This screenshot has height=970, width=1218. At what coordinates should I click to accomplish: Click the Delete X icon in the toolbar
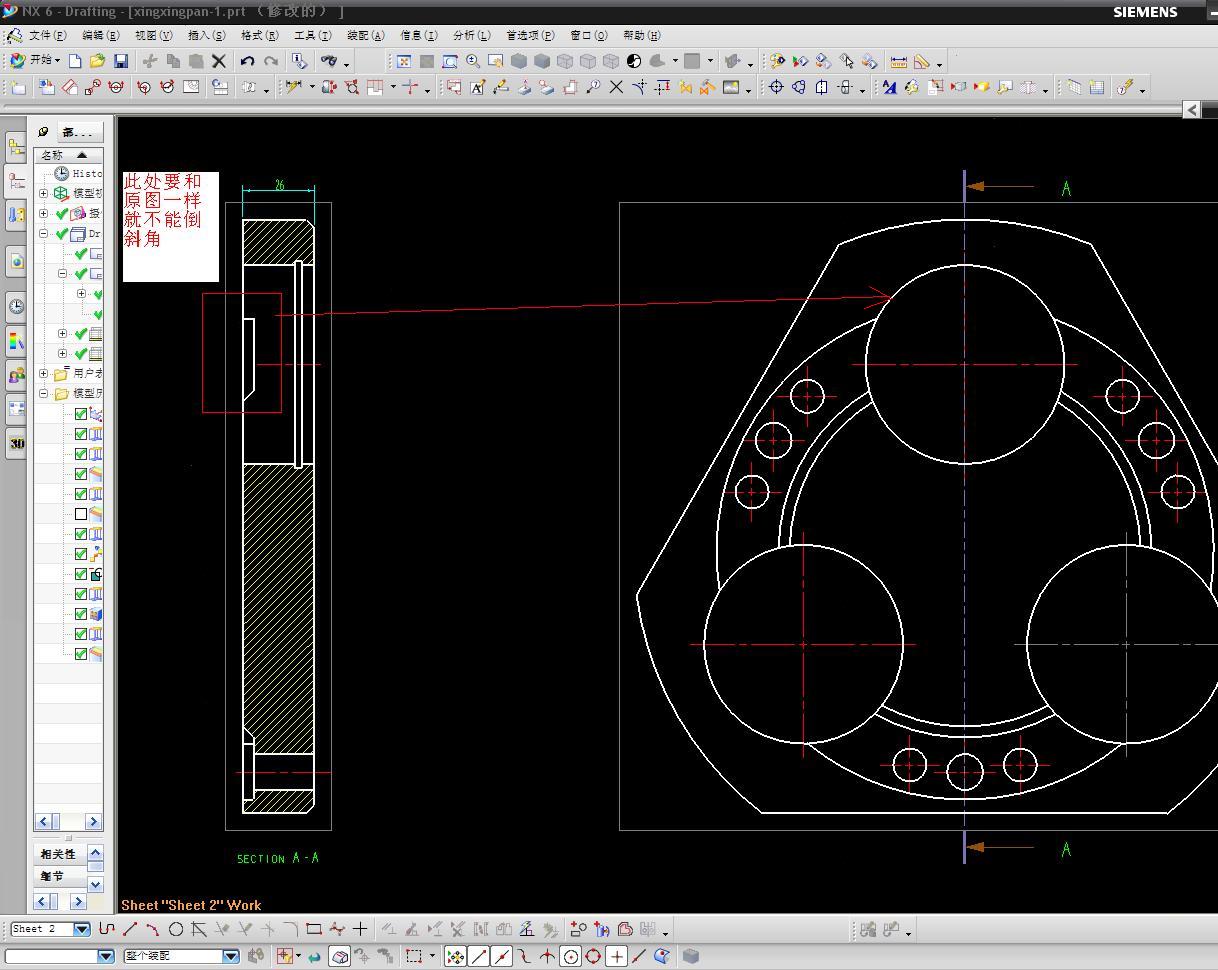pyautogui.click(x=219, y=61)
